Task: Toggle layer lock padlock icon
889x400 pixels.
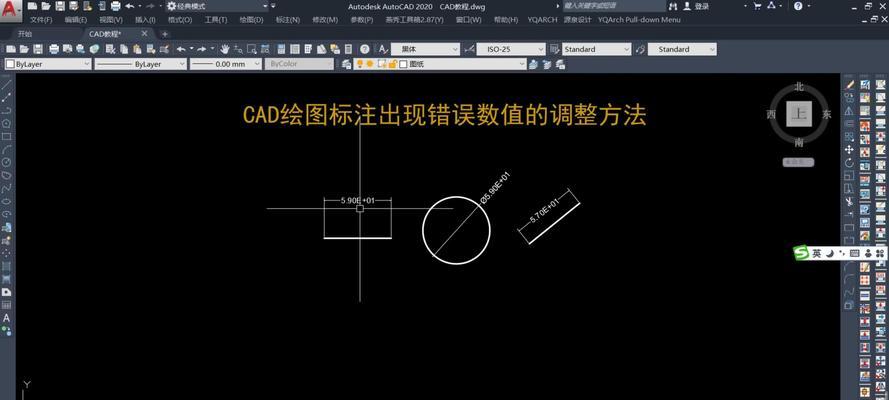Action: [x=392, y=64]
